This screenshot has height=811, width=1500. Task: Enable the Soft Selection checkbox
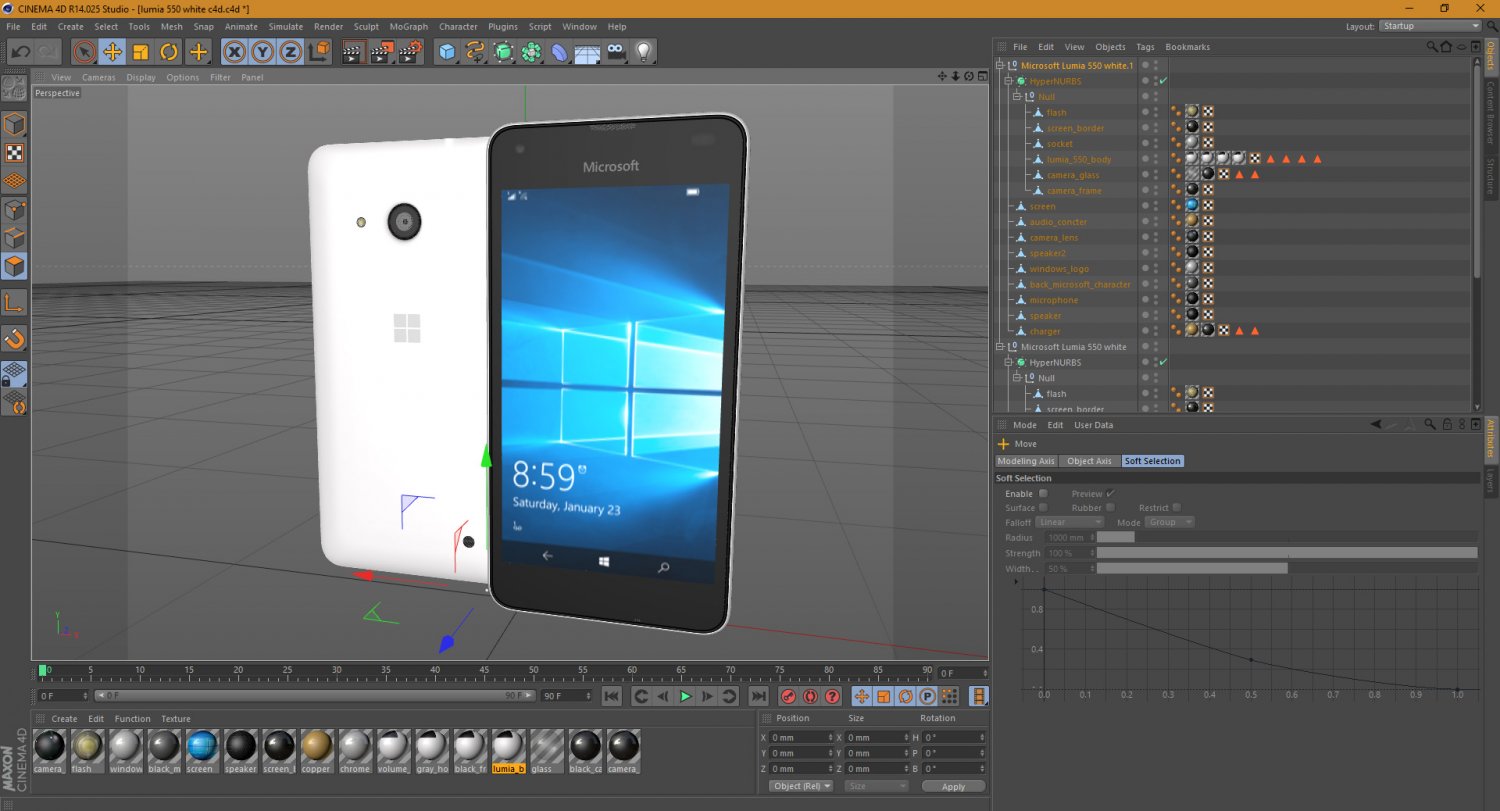click(x=1043, y=493)
